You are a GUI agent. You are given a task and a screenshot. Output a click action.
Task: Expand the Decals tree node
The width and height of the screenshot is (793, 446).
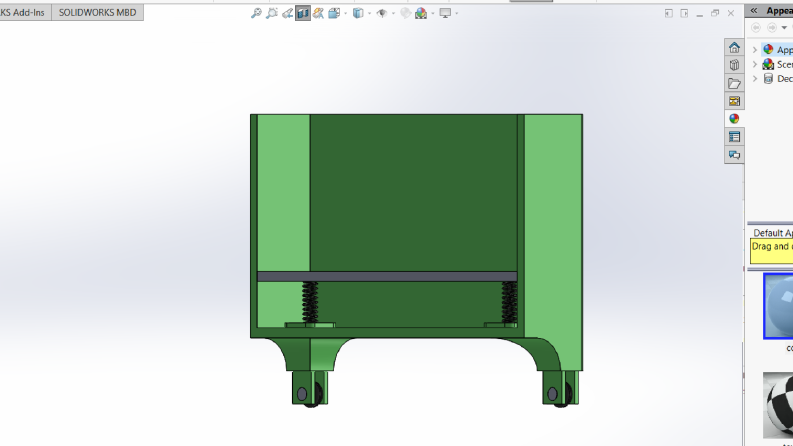pyautogui.click(x=755, y=78)
